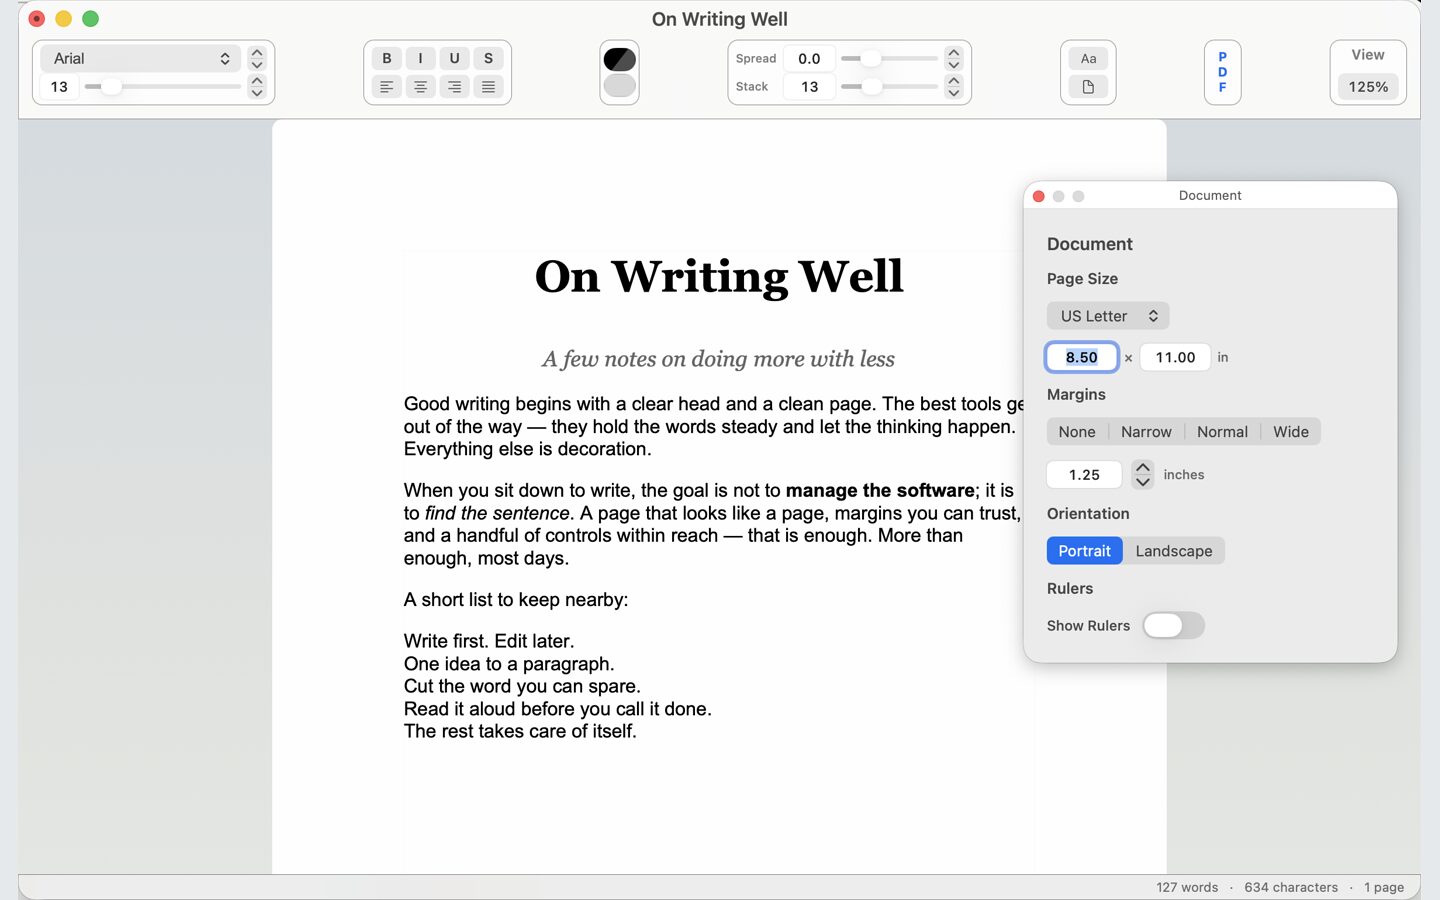1440x900 pixels.
Task: Center align the text
Action: point(420,87)
